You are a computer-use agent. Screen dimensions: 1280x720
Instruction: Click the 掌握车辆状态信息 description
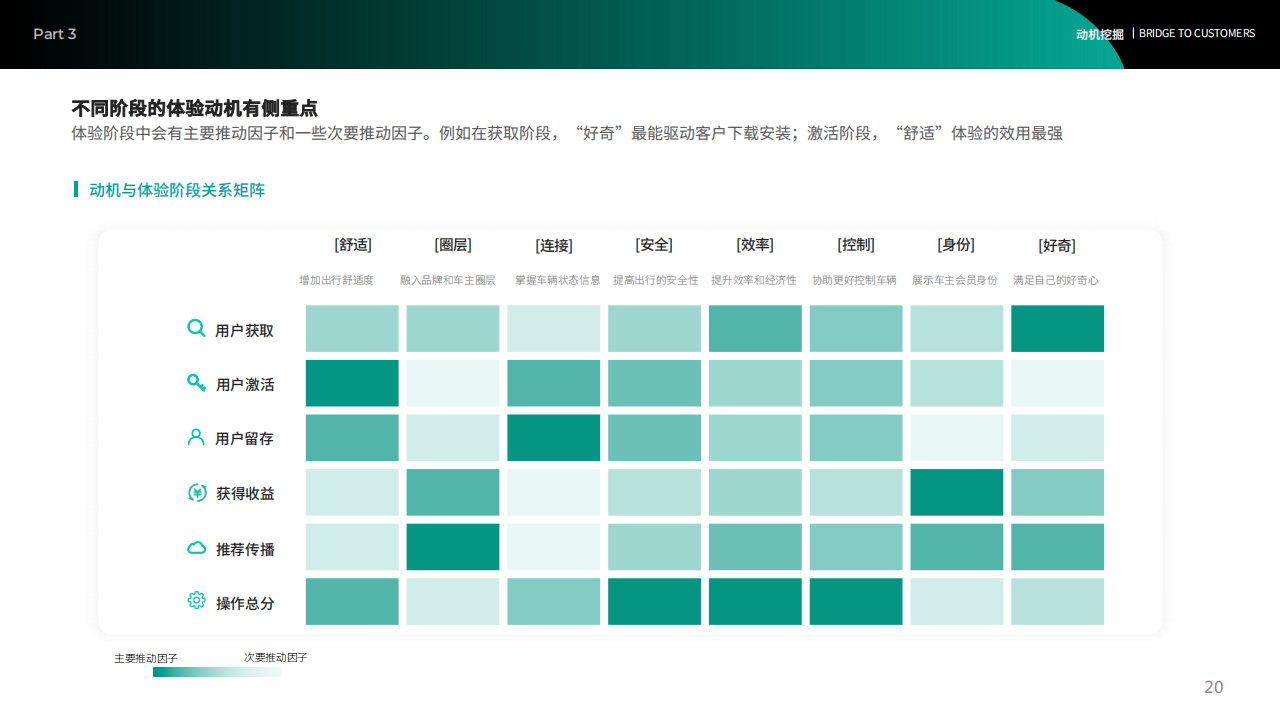pos(558,281)
